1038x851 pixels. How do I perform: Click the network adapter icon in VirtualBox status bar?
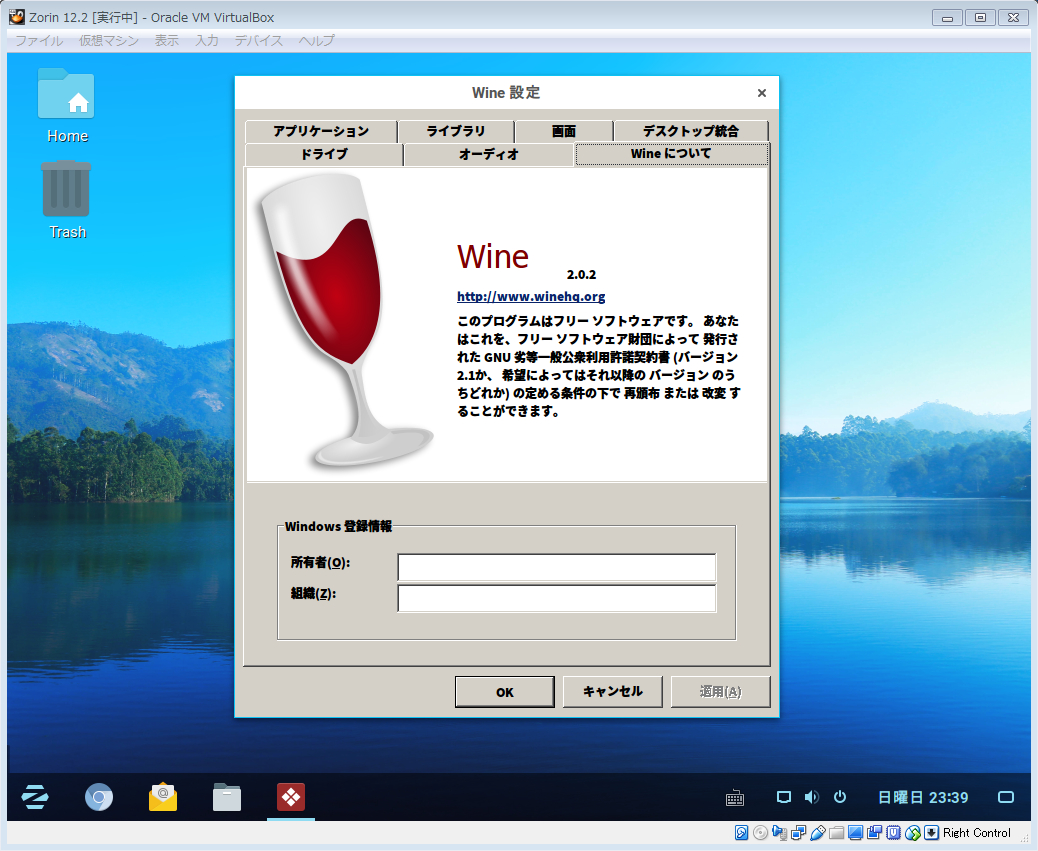point(796,833)
